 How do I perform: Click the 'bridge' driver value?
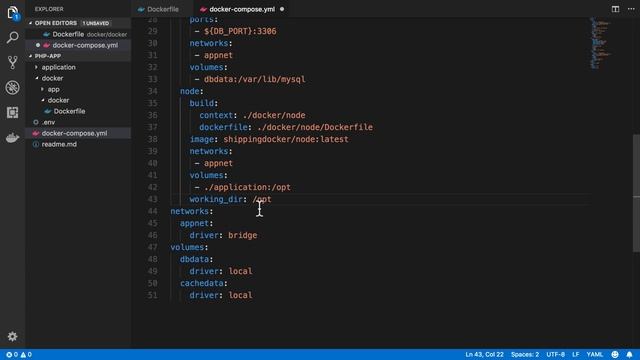tap(242, 235)
